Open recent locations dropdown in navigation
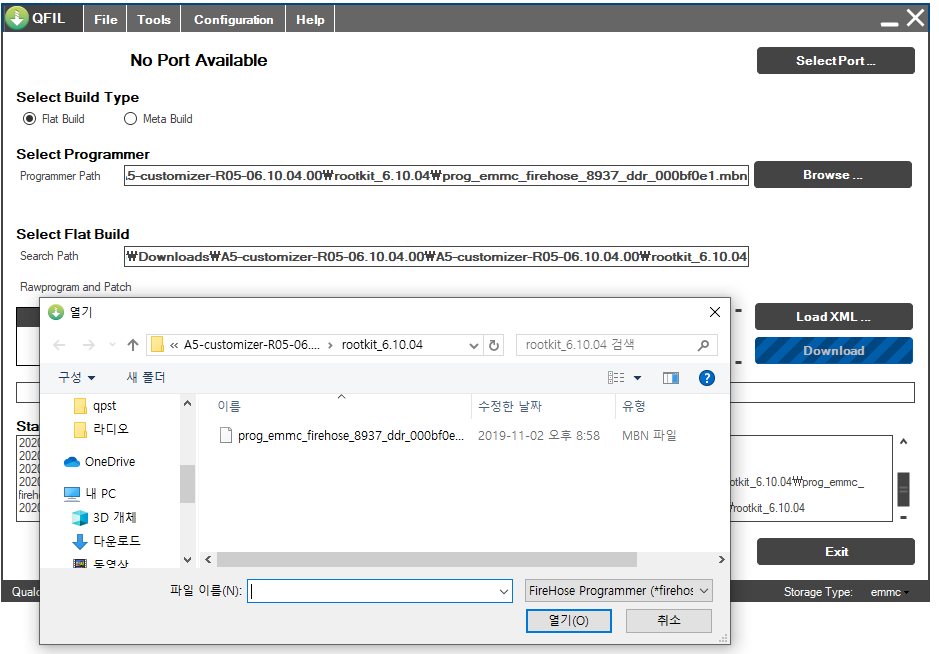This screenshot has width=939, height=654. [112, 345]
